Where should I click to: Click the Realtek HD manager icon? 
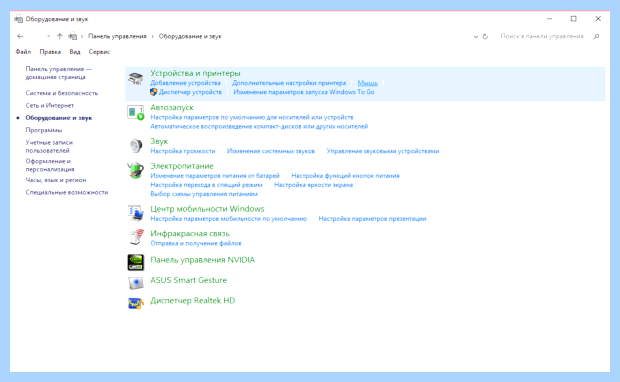click(136, 303)
